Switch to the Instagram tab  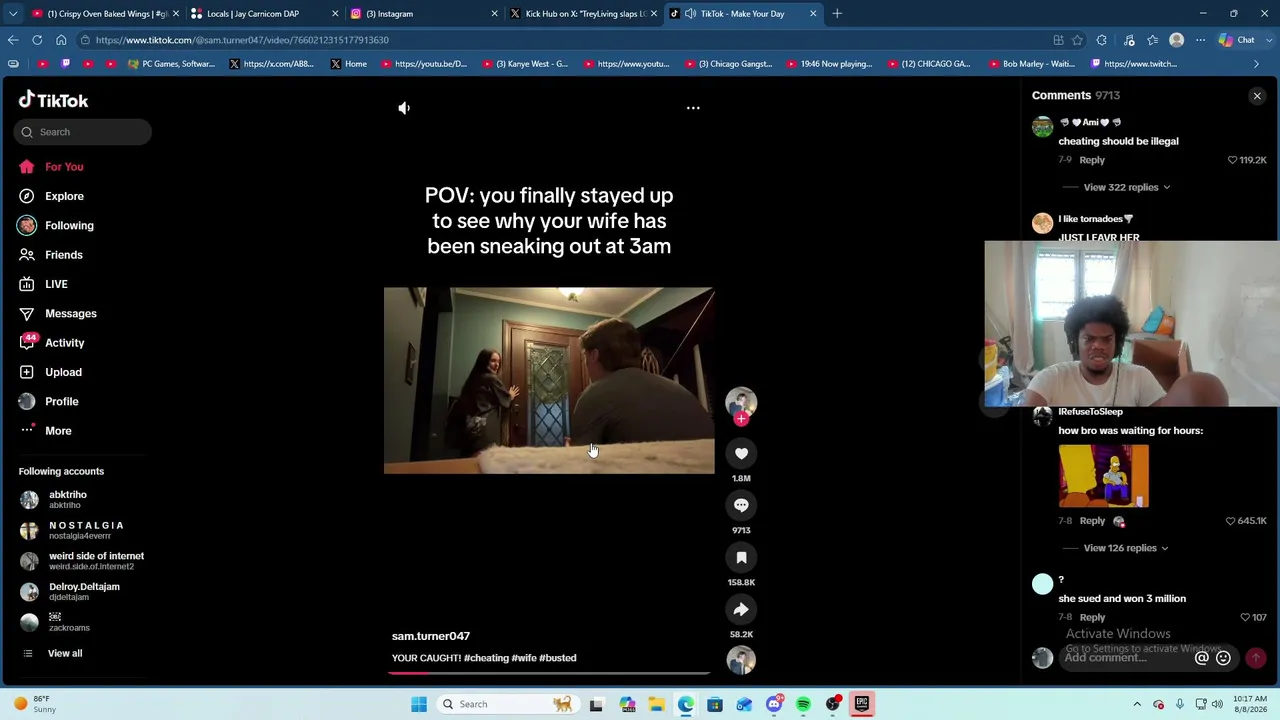click(x=424, y=14)
